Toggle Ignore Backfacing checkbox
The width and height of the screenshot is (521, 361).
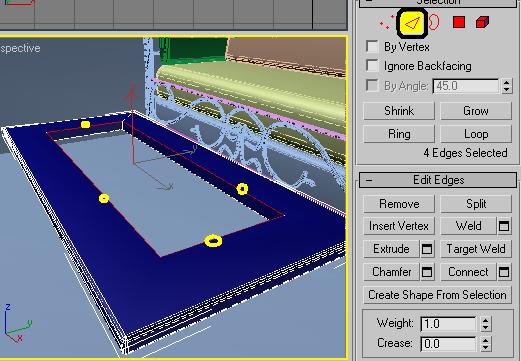(x=372, y=66)
